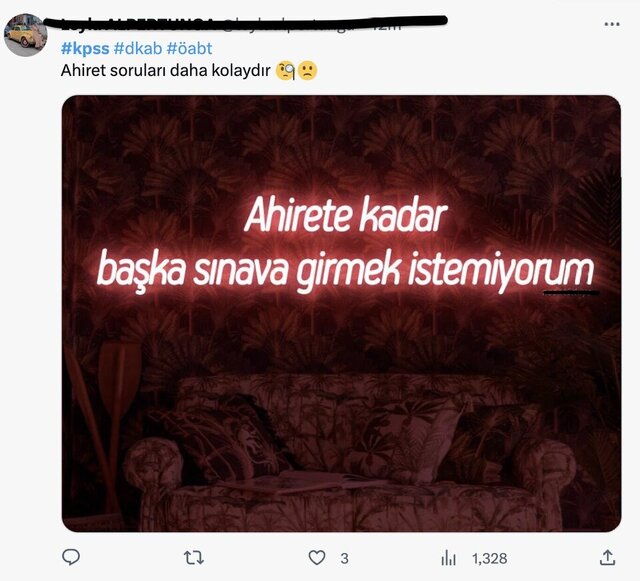Open the reply speech bubble icon
Screen dimensions: 640x581
tap(71, 557)
